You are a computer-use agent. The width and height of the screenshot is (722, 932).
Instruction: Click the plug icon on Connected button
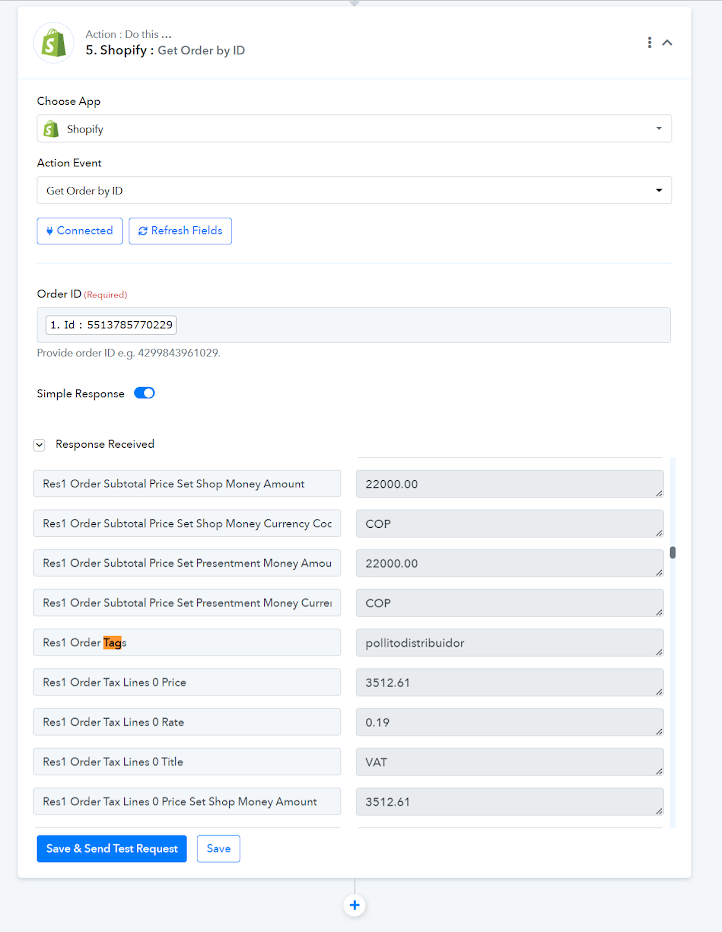coord(49,231)
